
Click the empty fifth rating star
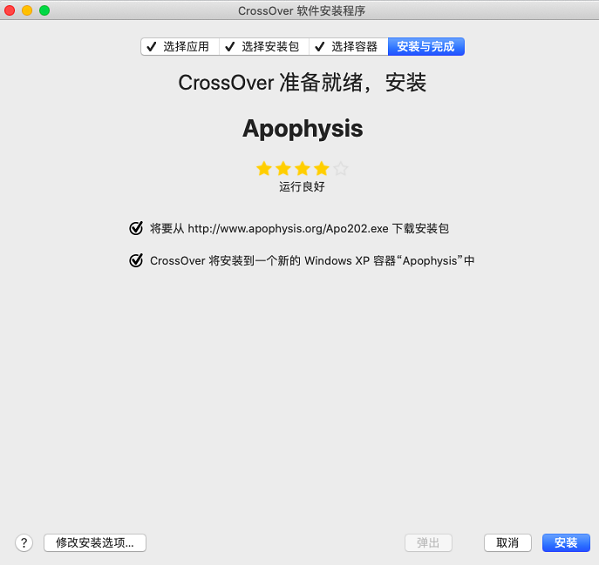pos(340,168)
